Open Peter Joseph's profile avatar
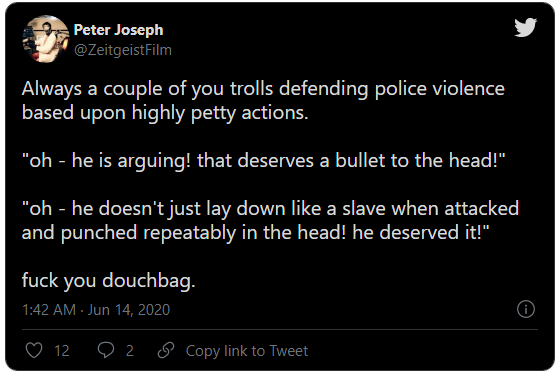This screenshot has height=376, width=559. click(46, 39)
